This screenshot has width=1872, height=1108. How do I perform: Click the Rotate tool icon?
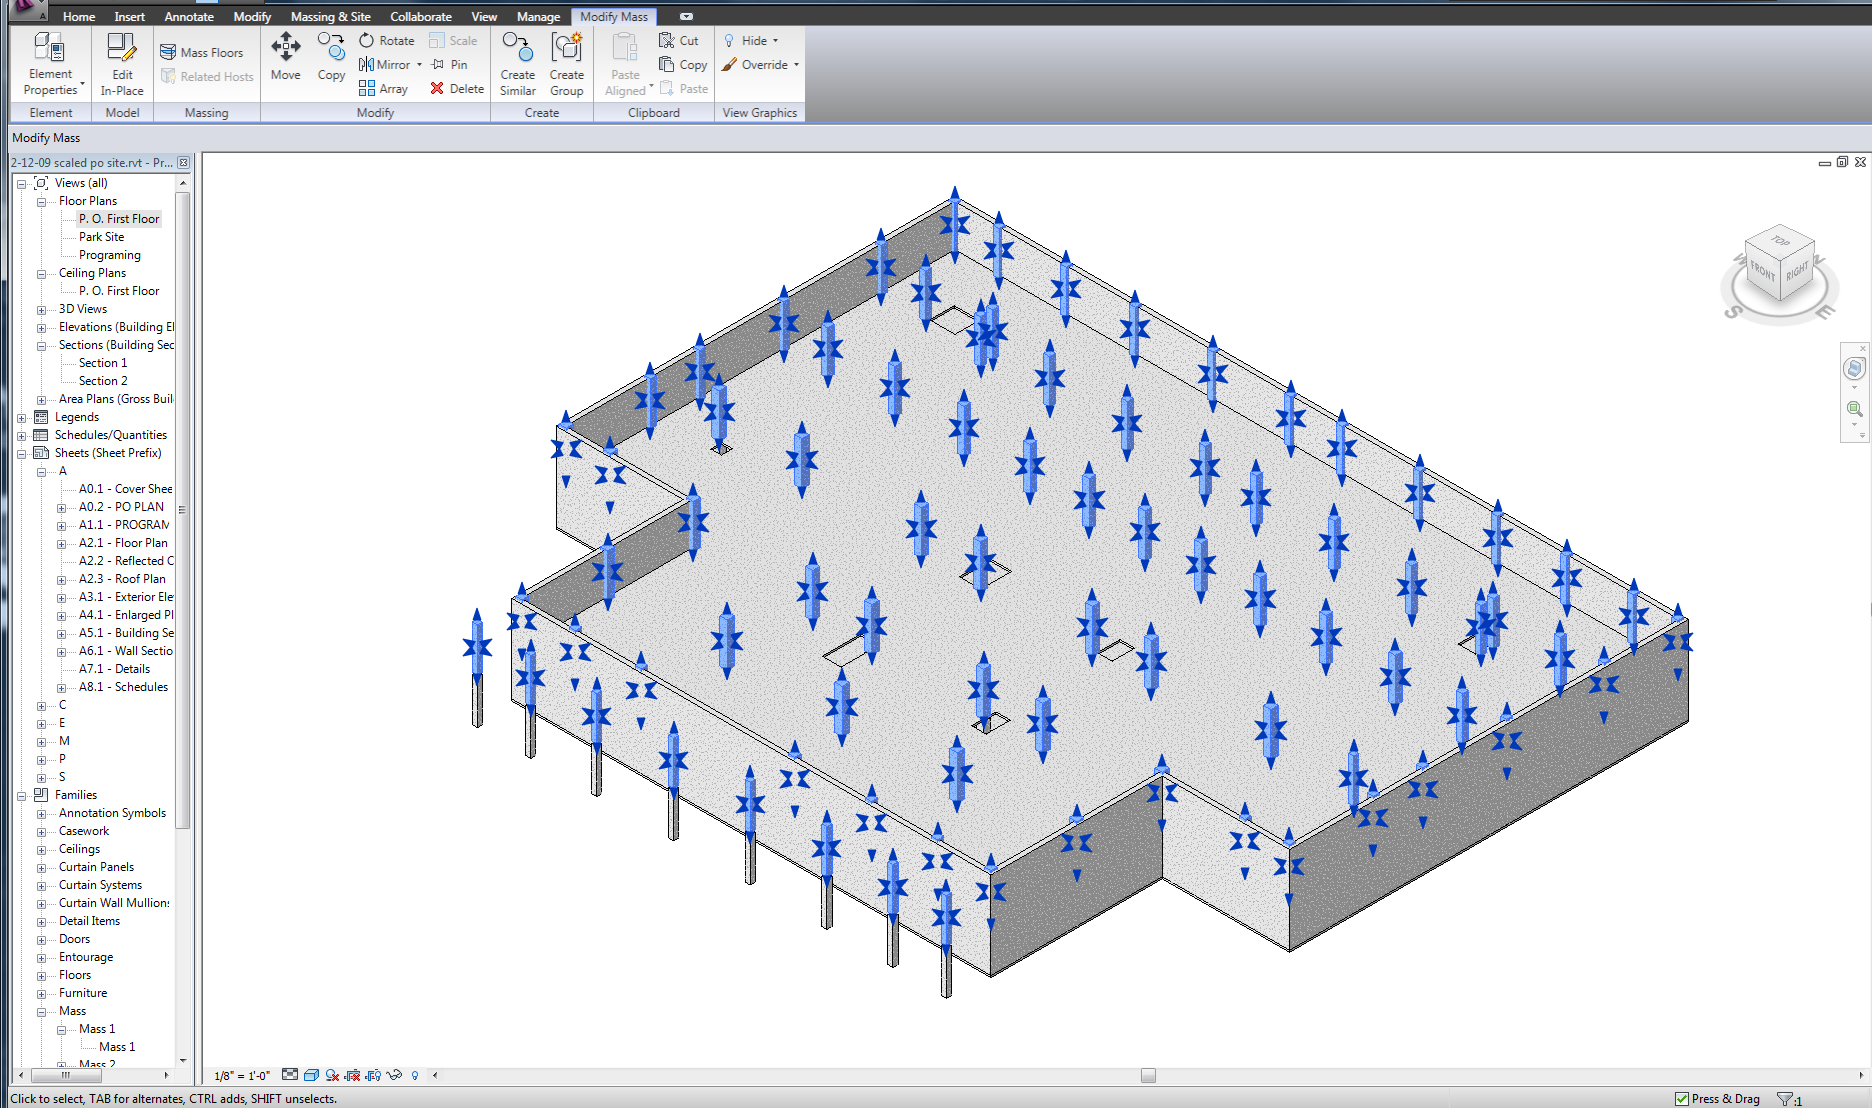click(x=367, y=41)
